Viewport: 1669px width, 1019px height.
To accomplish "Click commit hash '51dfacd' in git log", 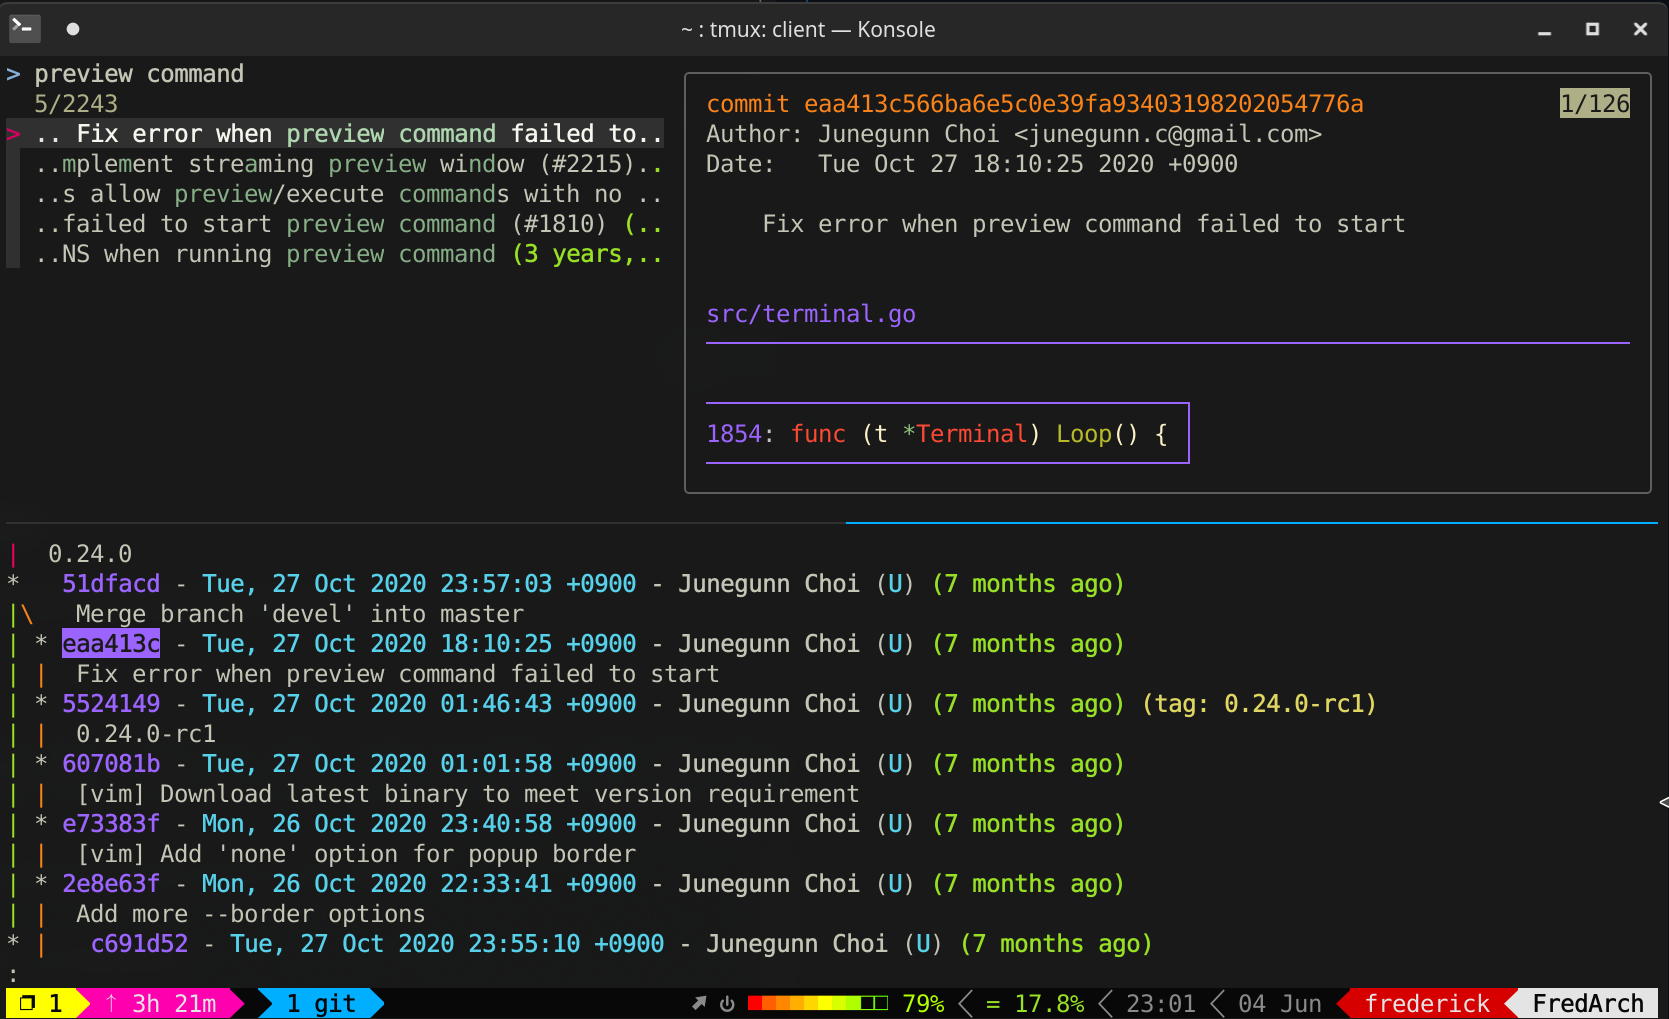I will coord(111,584).
